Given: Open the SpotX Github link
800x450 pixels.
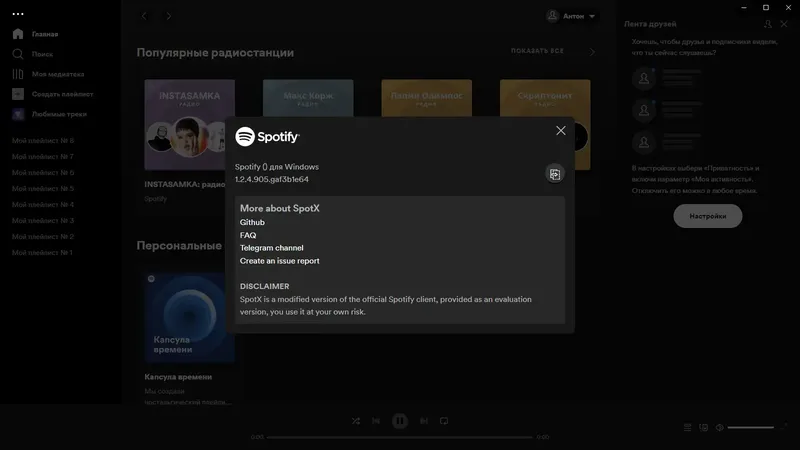Looking at the screenshot, I should 252,222.
